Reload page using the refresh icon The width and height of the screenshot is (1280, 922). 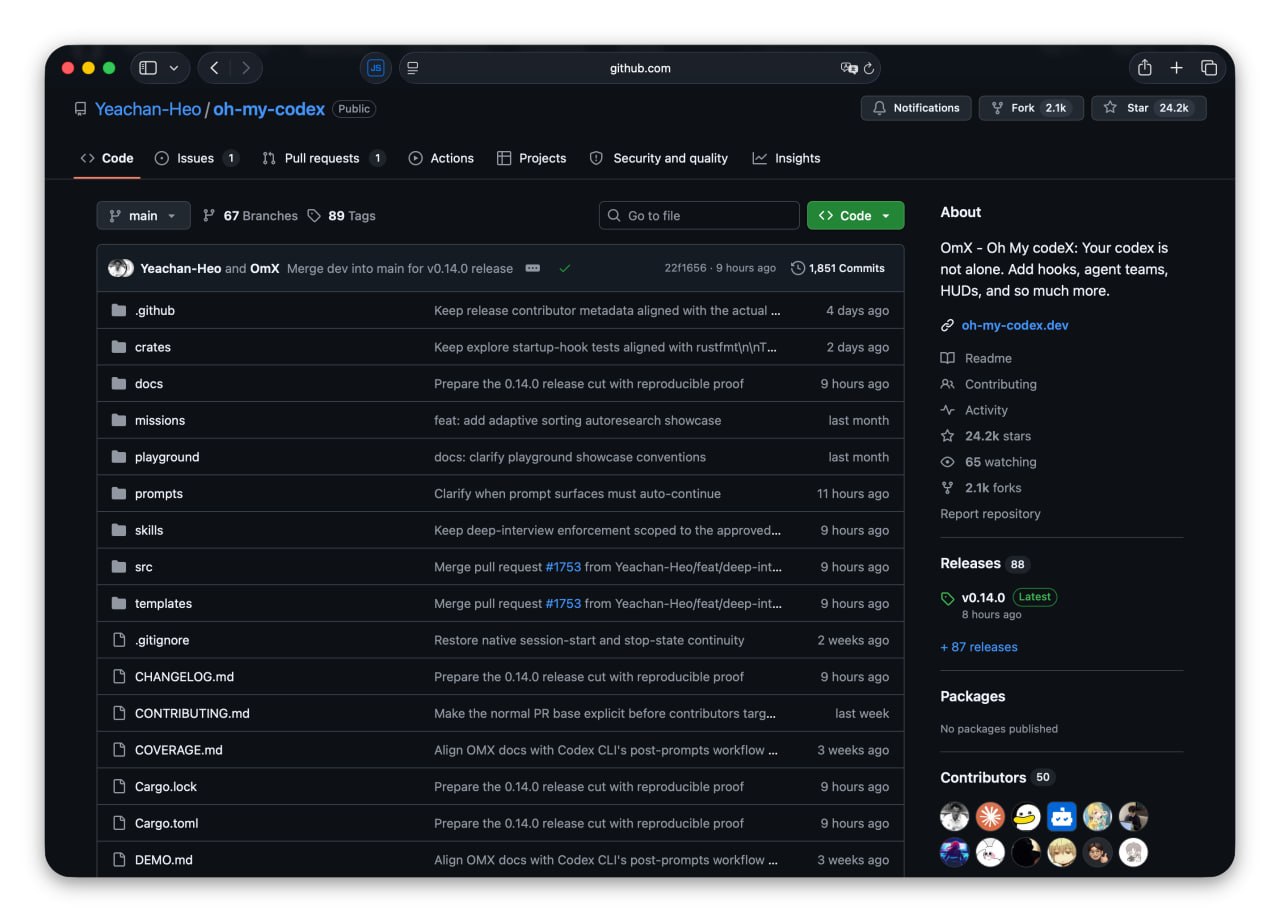(x=869, y=68)
